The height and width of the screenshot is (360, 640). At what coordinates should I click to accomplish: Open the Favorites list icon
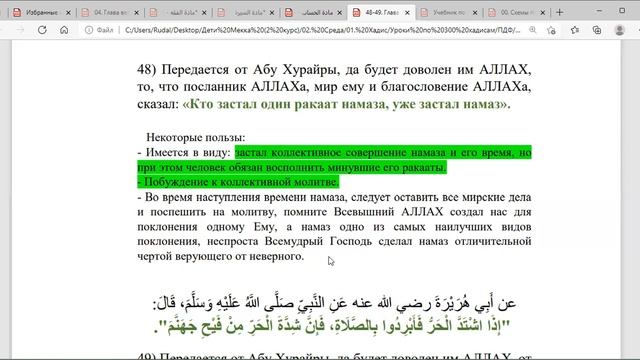coord(575,30)
